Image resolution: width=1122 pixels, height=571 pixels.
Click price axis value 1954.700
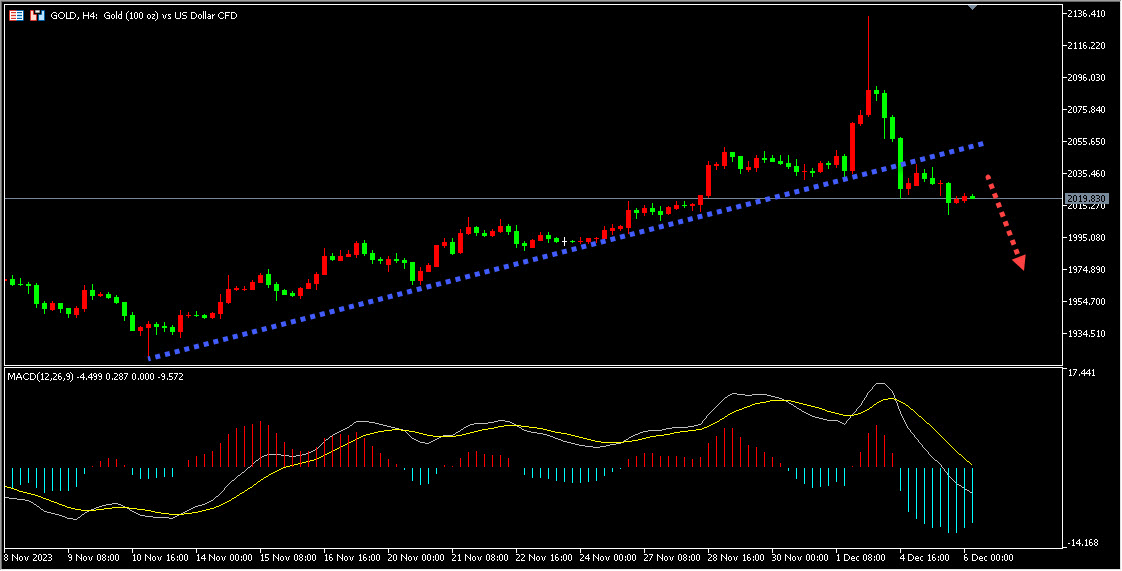coord(1086,302)
